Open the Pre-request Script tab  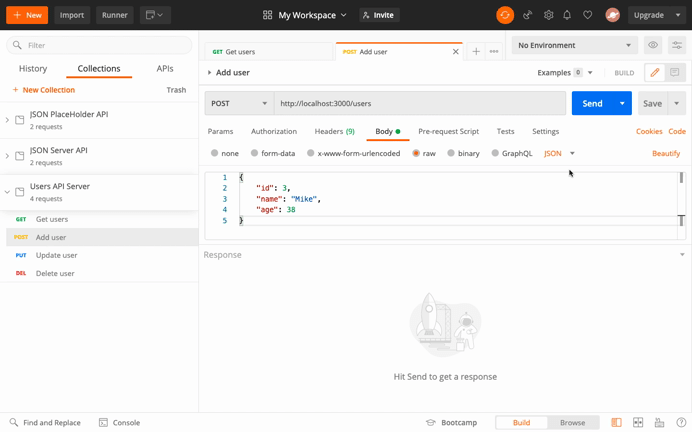coord(448,131)
